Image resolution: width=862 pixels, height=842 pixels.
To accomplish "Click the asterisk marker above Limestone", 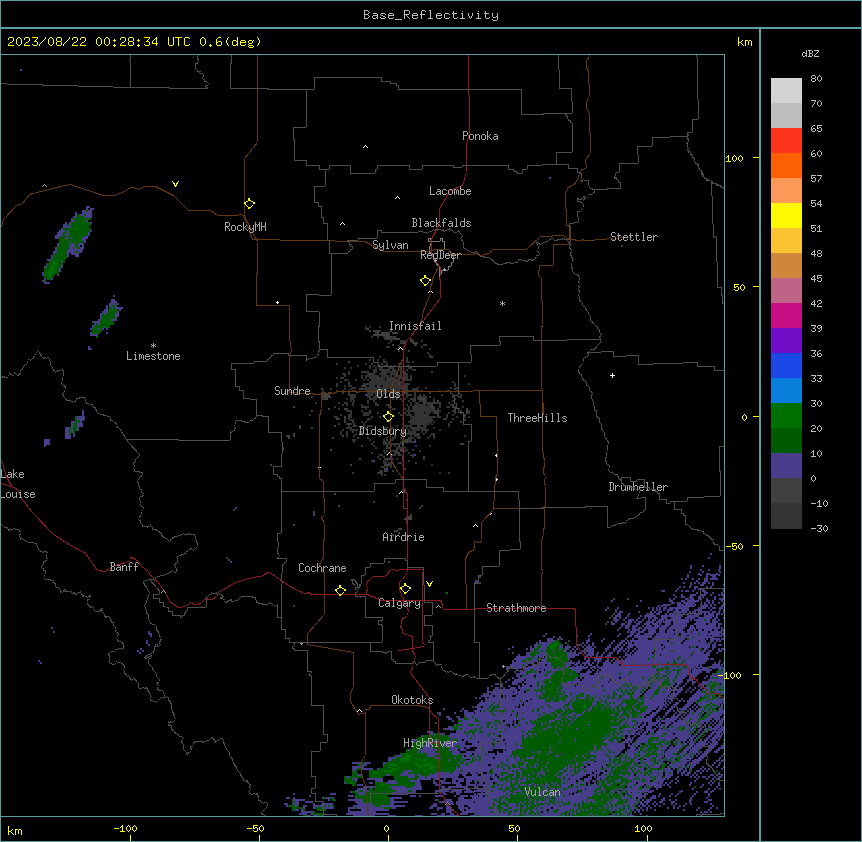I will coord(153,346).
